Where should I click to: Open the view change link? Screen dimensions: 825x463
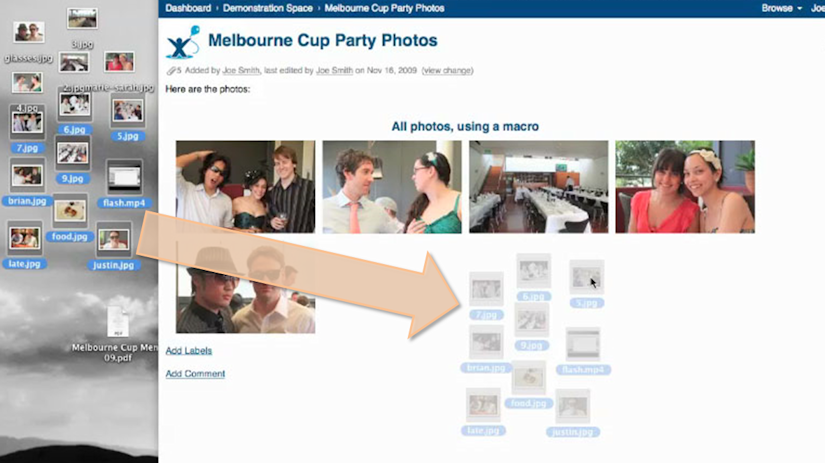(447, 71)
